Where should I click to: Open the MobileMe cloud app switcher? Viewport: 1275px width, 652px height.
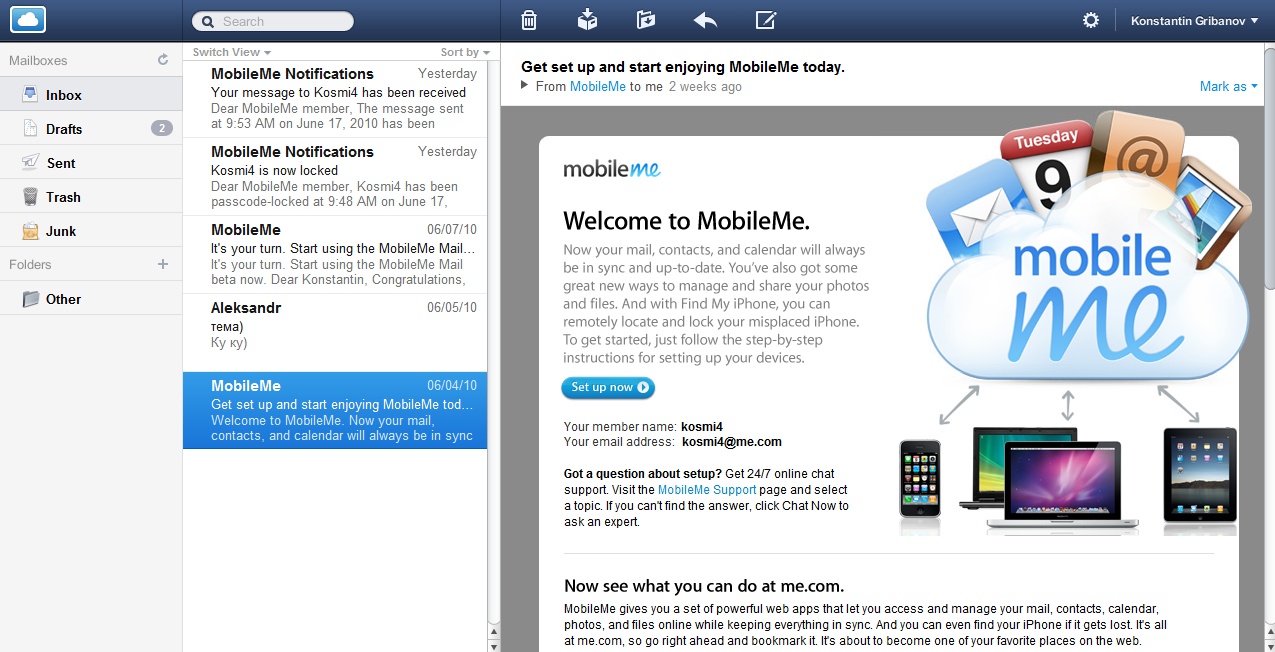point(29,19)
